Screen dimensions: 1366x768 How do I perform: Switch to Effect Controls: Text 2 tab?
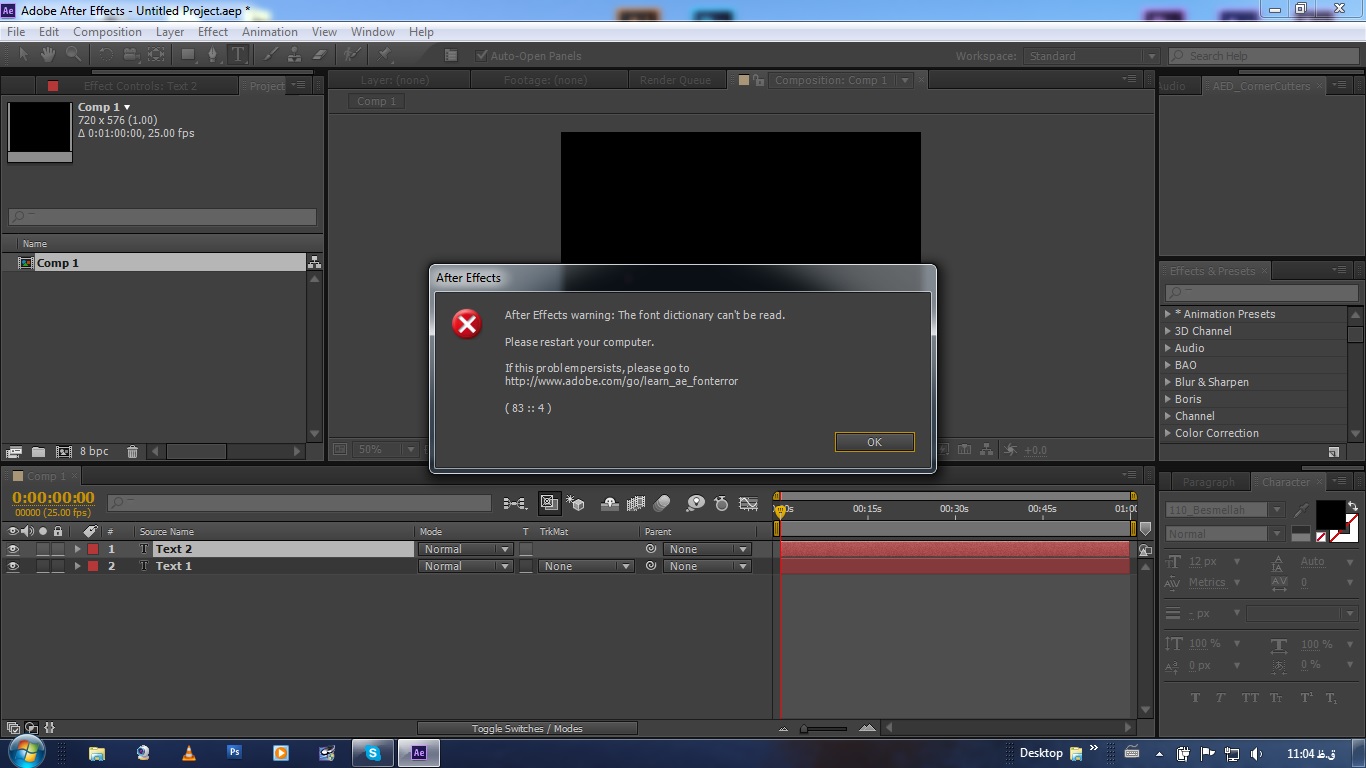click(x=140, y=86)
